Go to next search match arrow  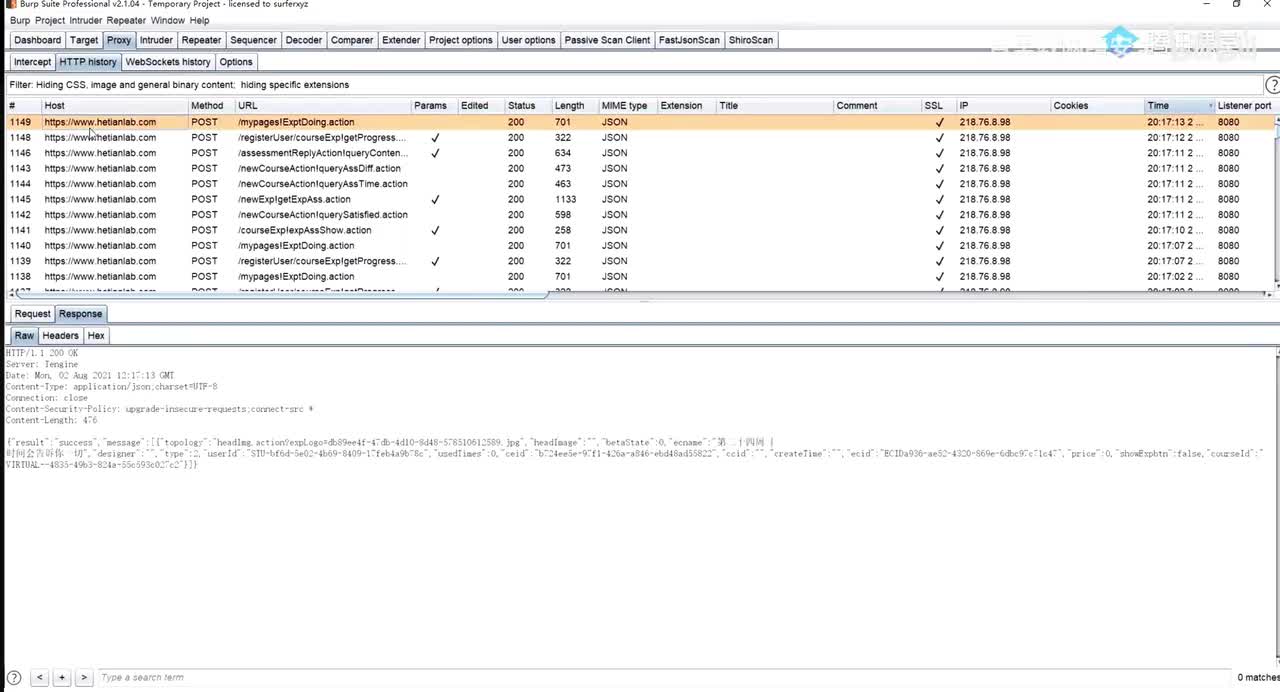84,677
